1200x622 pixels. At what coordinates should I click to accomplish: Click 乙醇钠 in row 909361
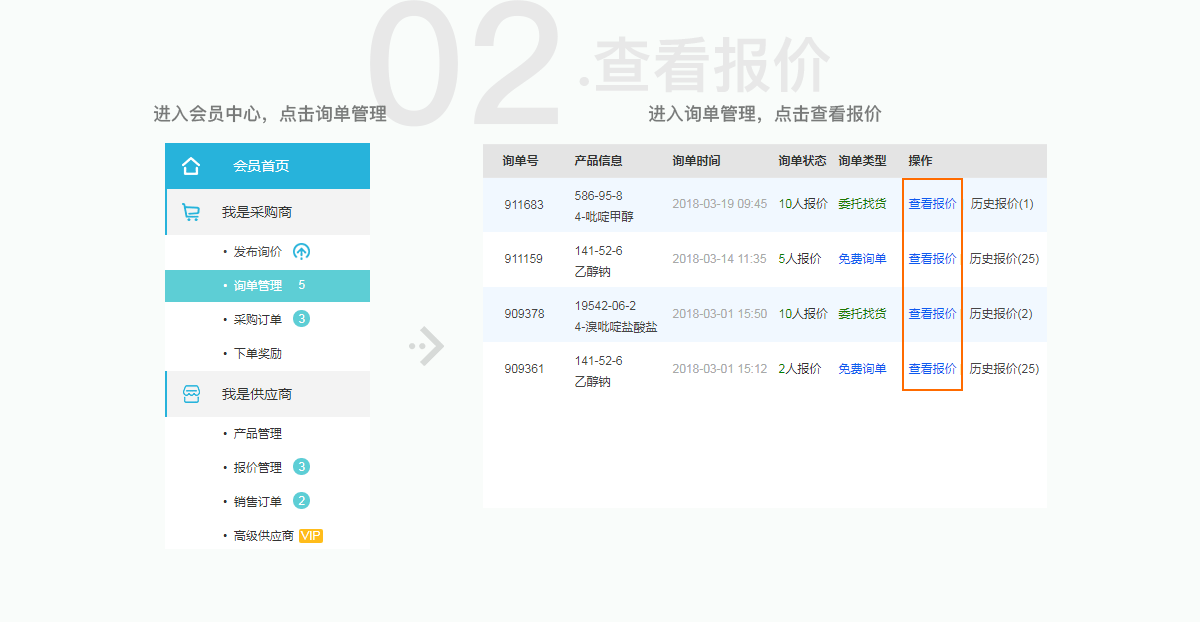593,382
